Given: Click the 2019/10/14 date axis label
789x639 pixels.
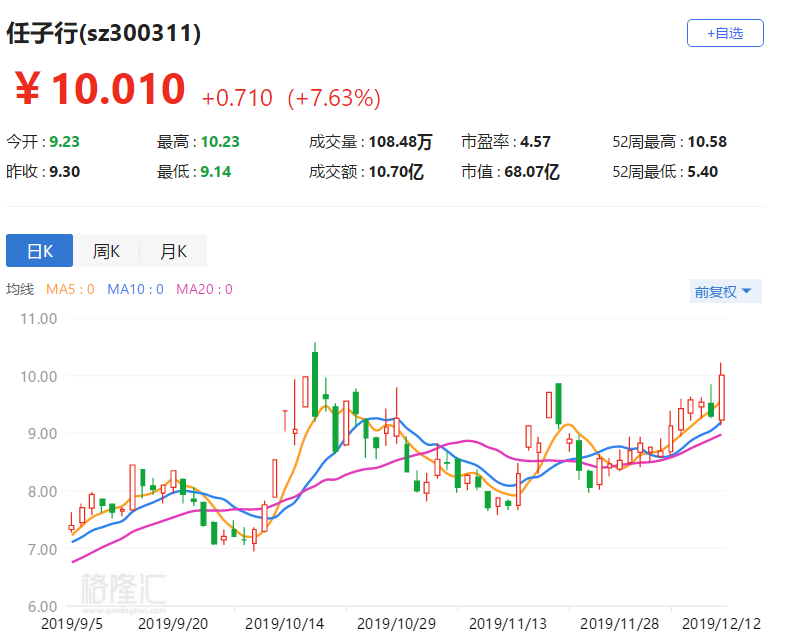Looking at the screenshot, I should pyautogui.click(x=284, y=624).
